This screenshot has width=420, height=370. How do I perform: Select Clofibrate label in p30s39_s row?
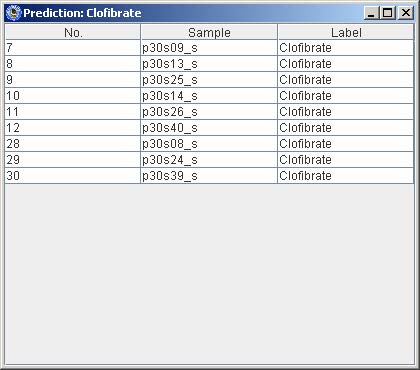346,176
